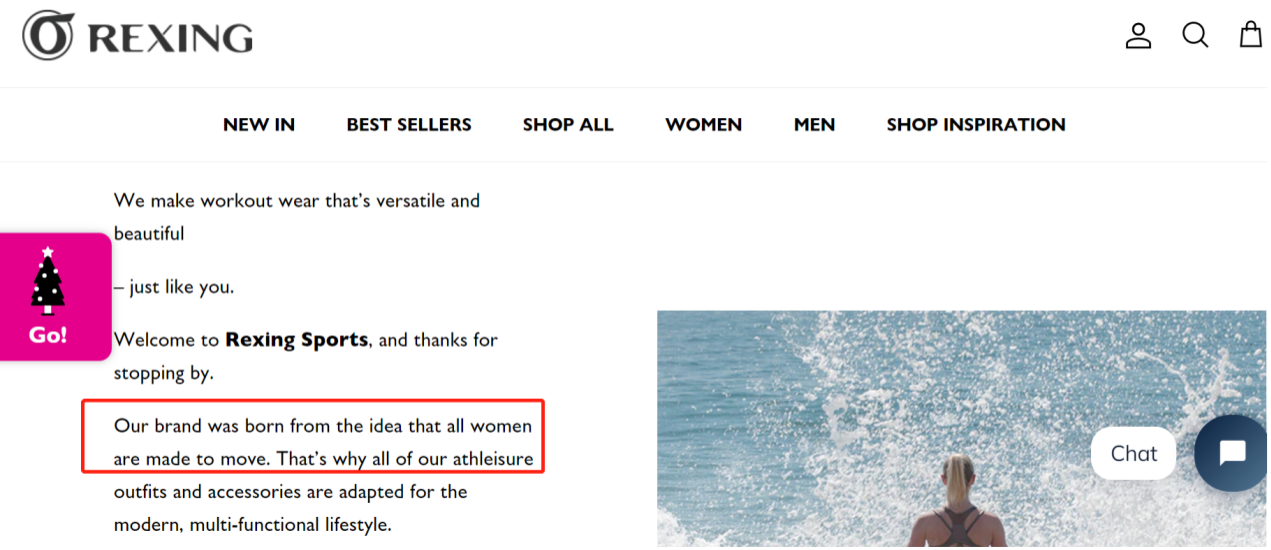Click the Chat label

(1133, 454)
